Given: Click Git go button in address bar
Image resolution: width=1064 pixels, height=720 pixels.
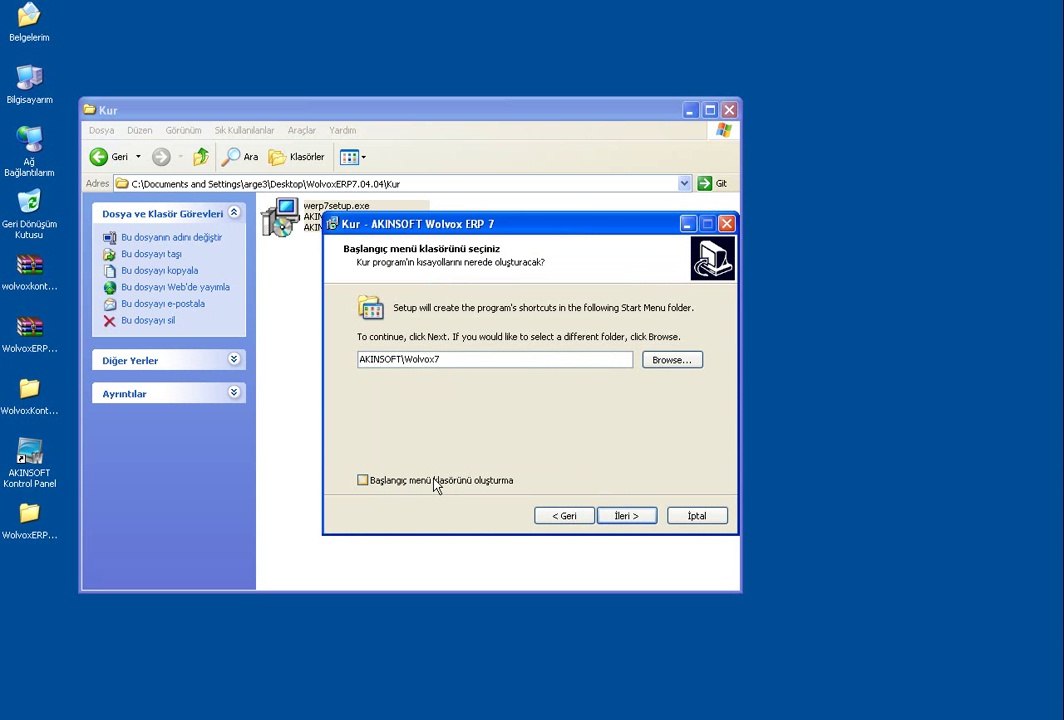Looking at the screenshot, I should [713, 183].
